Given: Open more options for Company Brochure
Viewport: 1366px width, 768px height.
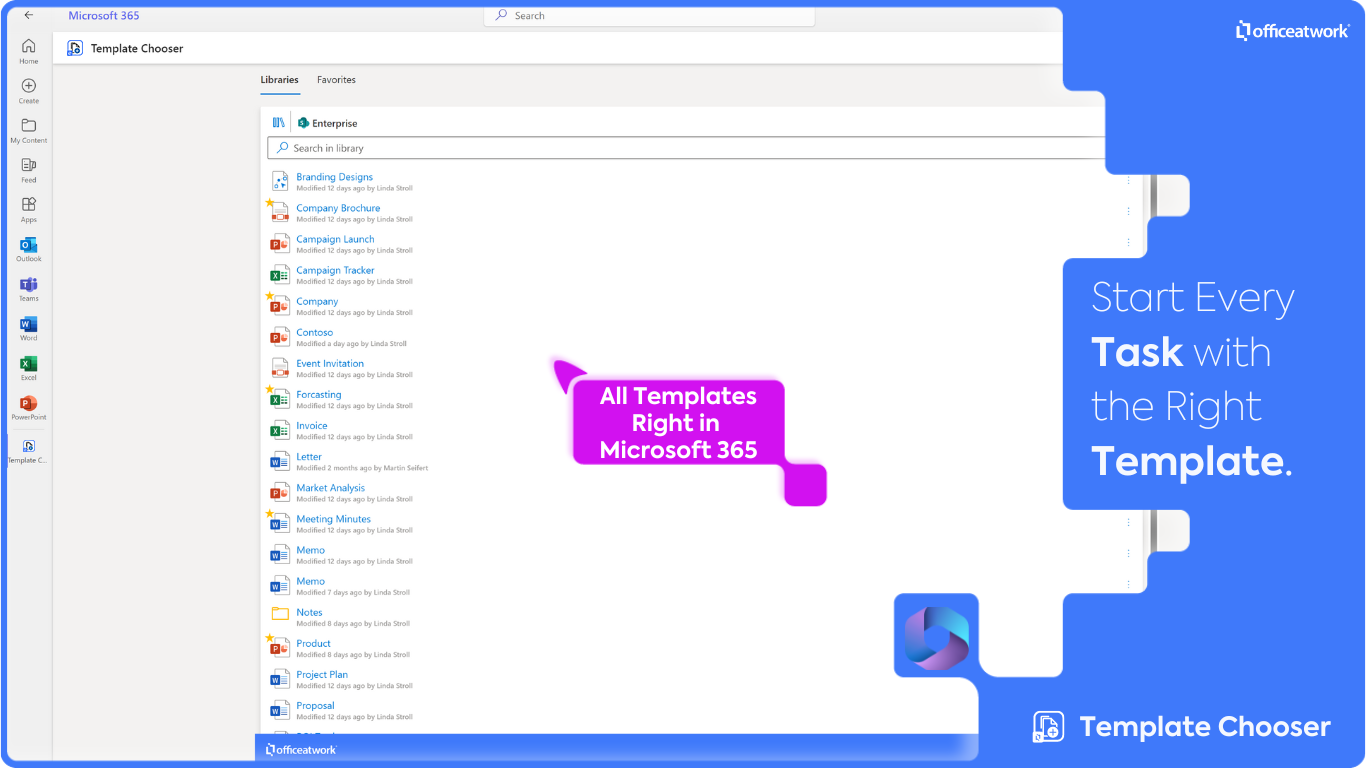Looking at the screenshot, I should point(1129,211).
